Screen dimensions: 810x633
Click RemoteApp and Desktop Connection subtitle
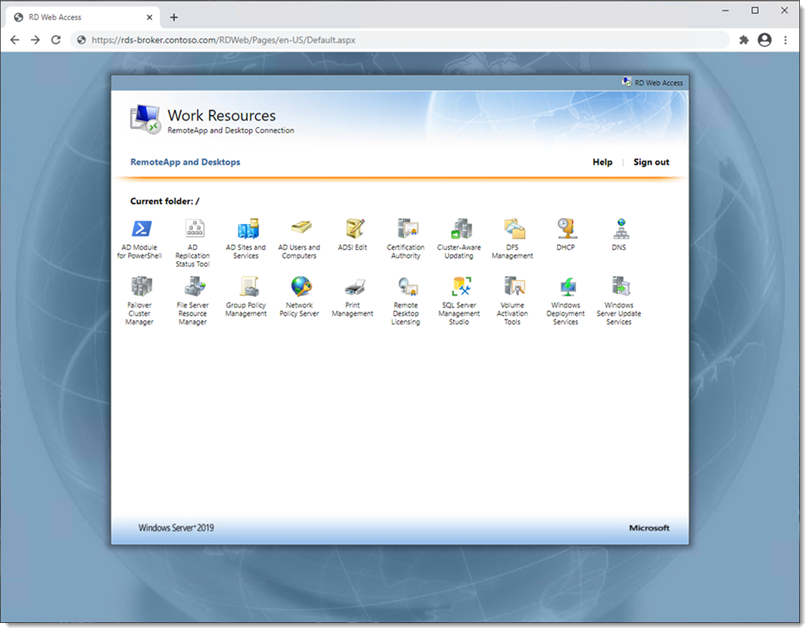[231, 131]
